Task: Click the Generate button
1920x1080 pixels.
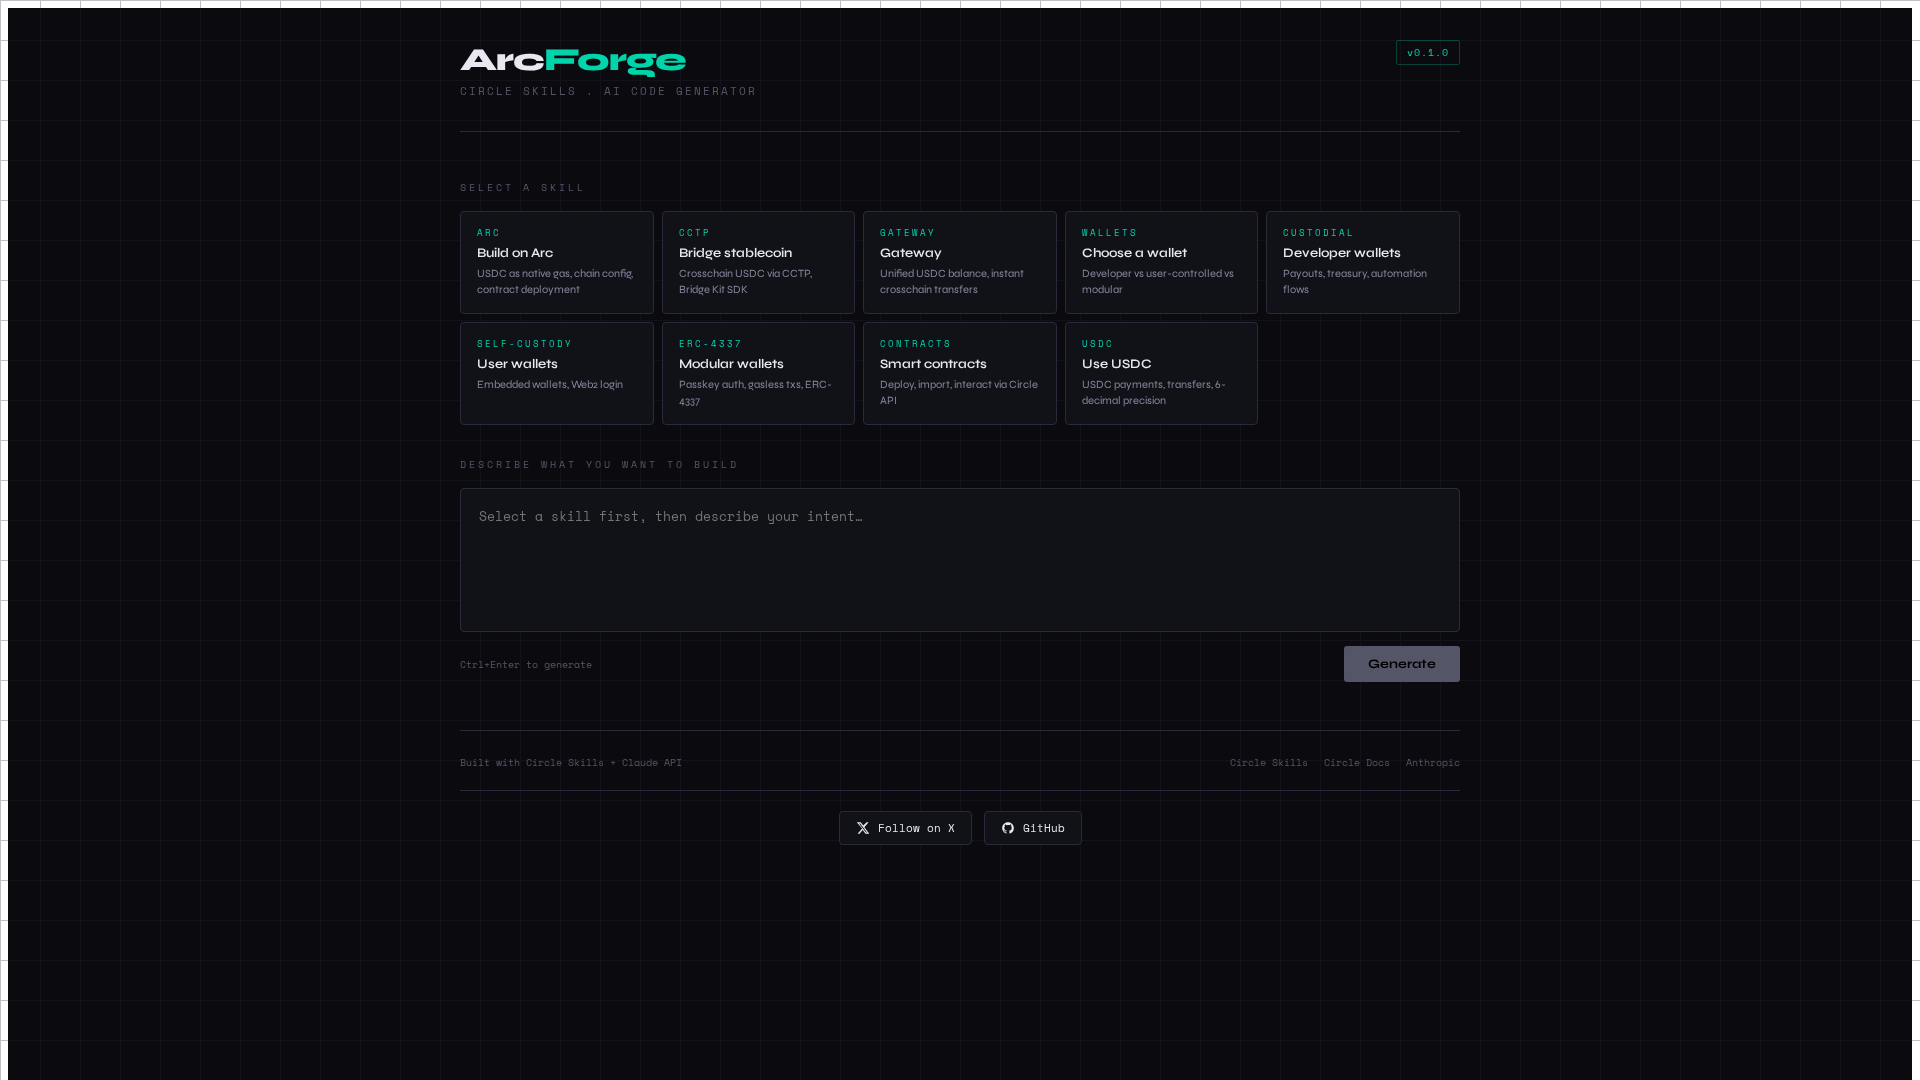Action: click(x=1402, y=664)
